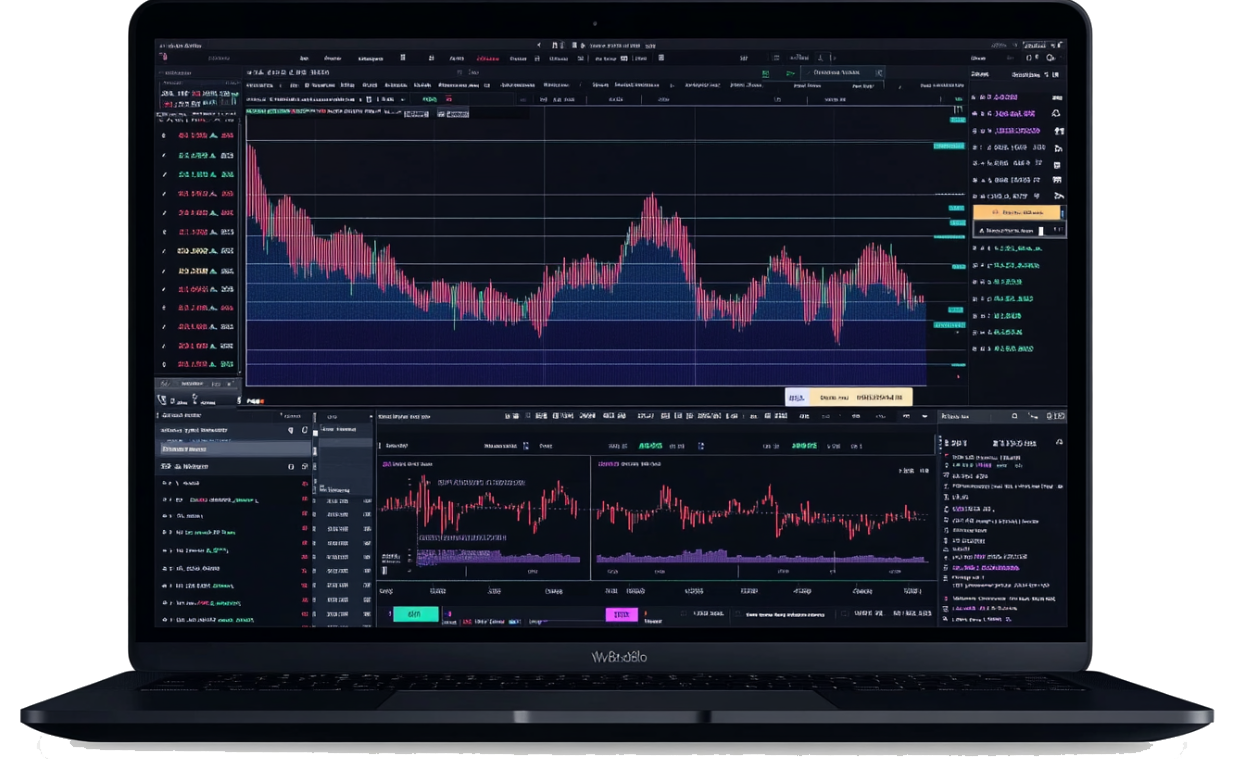Click the green square icon left of play icon

click(766, 73)
